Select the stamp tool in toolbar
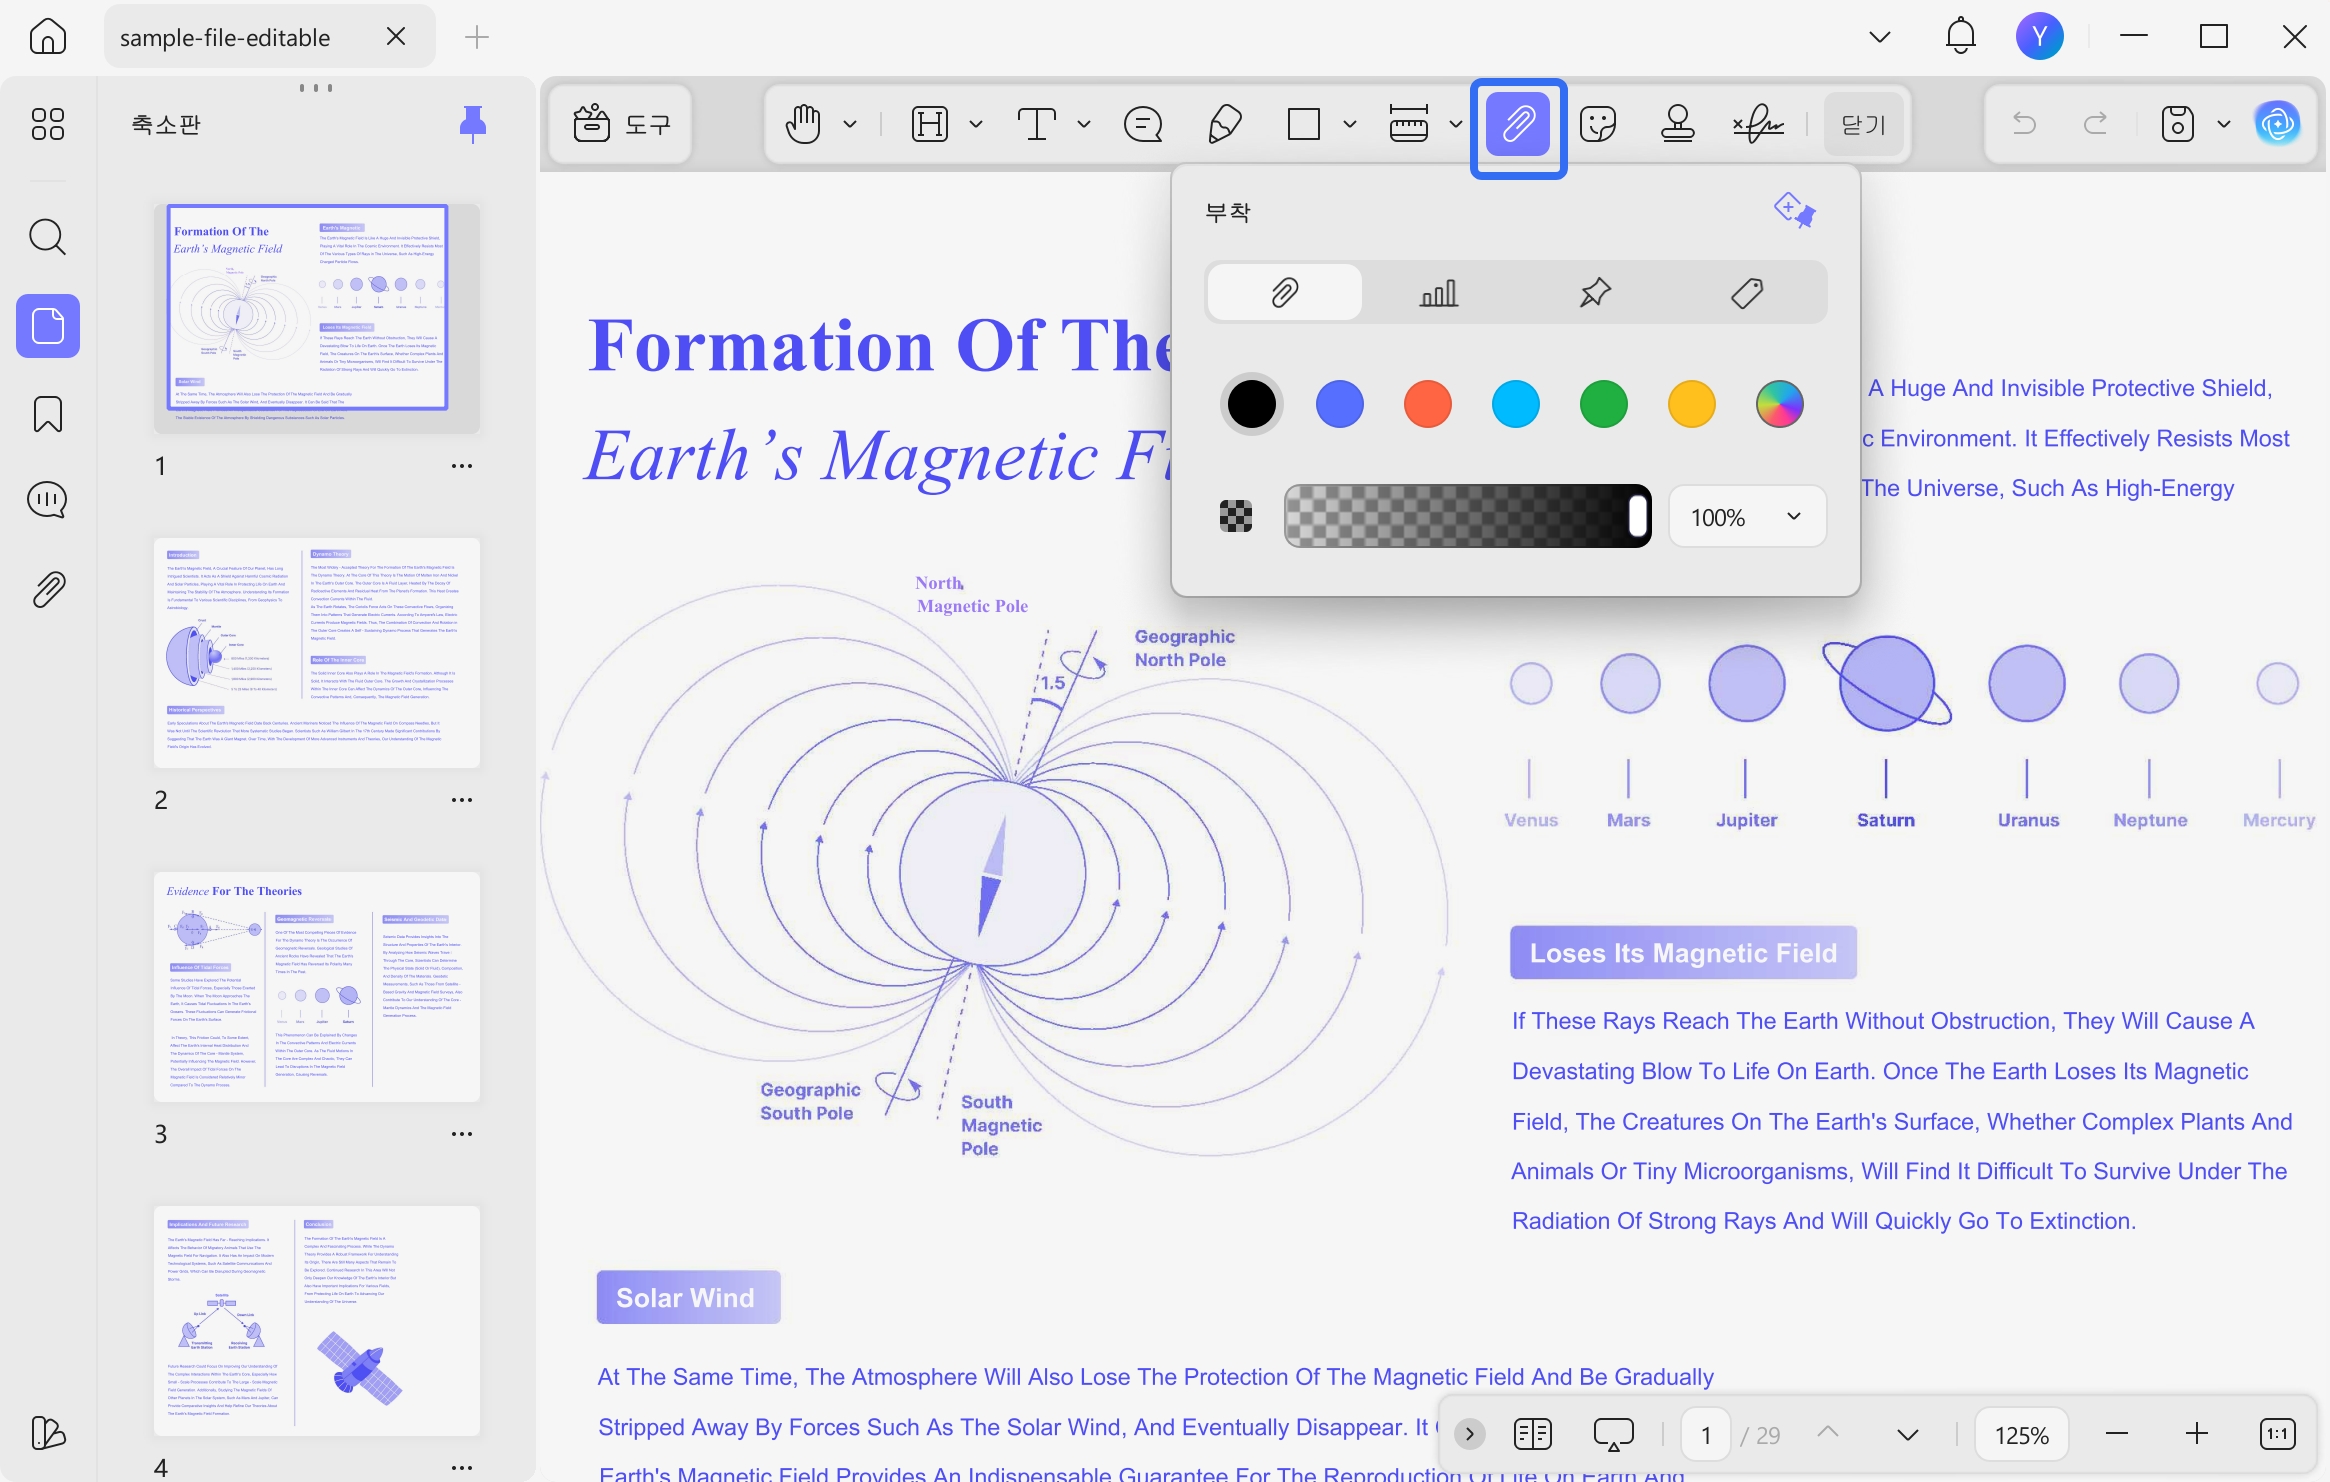The height and width of the screenshot is (1482, 2330). [1677, 124]
